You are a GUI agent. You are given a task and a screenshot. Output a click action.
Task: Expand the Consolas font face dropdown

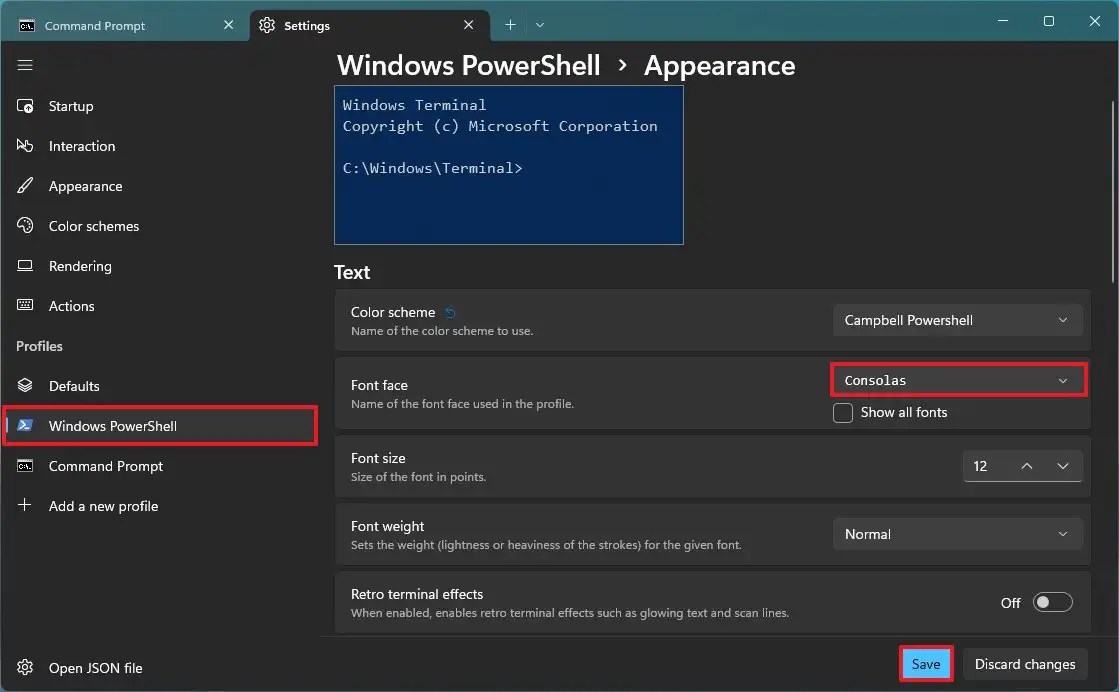[957, 380]
